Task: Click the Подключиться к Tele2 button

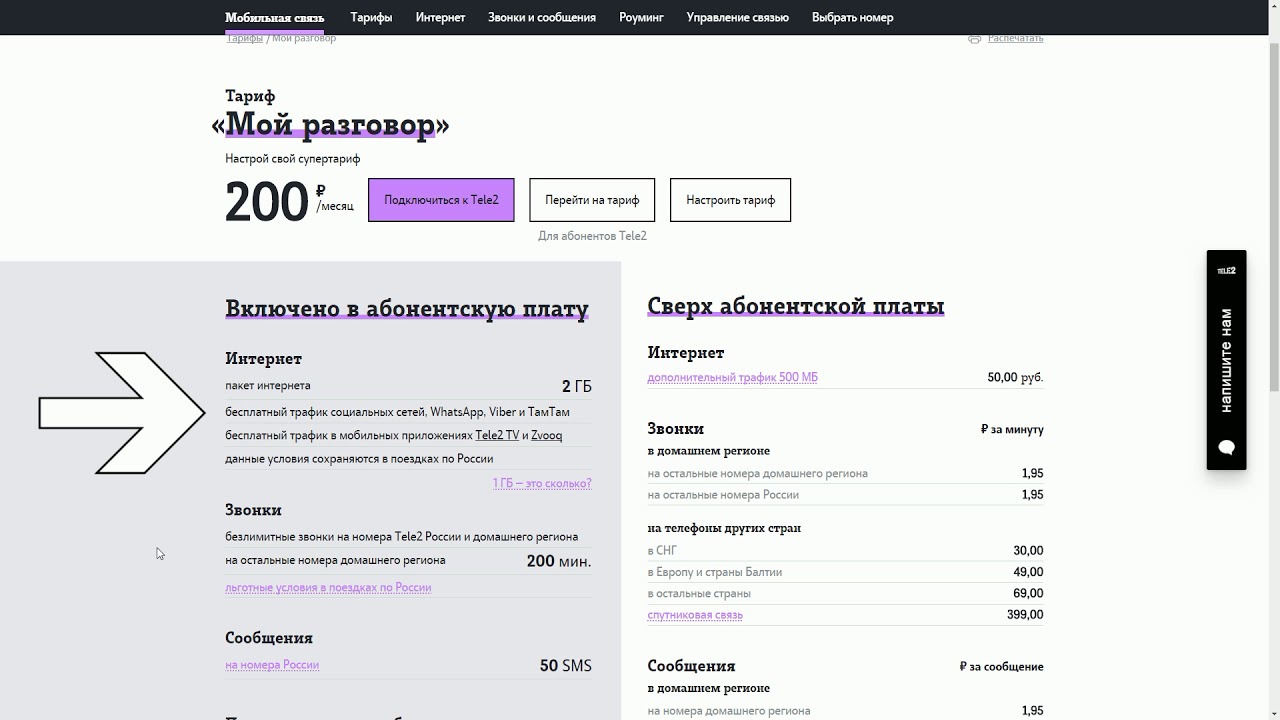Action: tap(441, 200)
